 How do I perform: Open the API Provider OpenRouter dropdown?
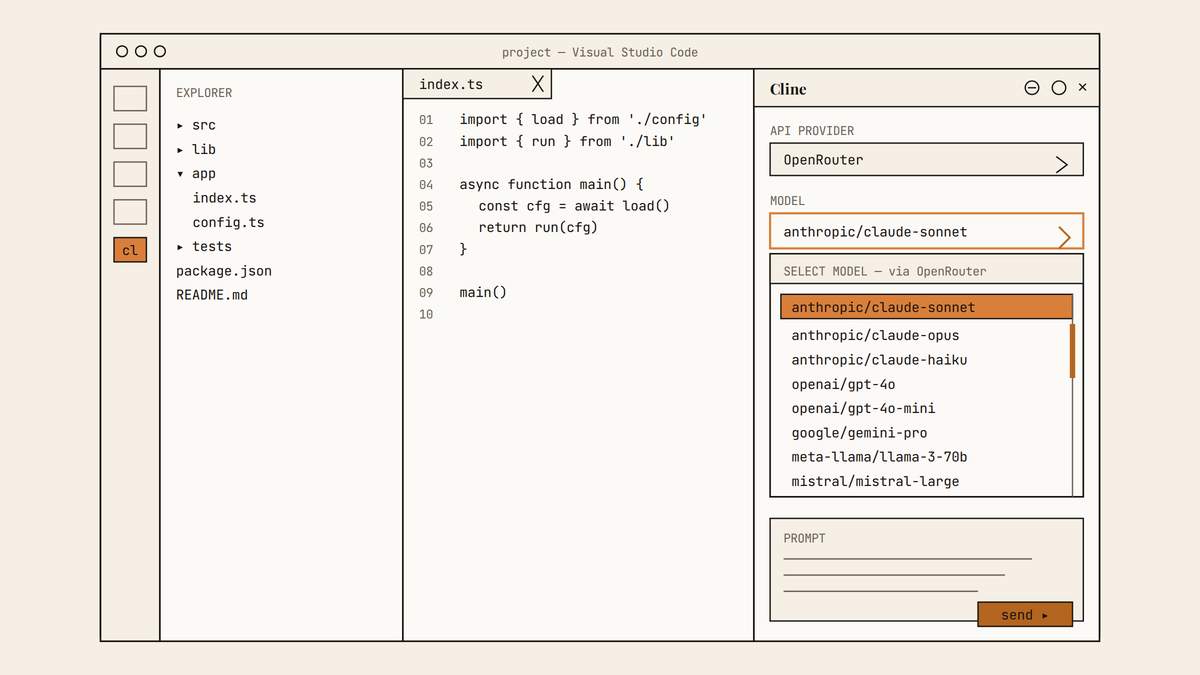pos(926,160)
